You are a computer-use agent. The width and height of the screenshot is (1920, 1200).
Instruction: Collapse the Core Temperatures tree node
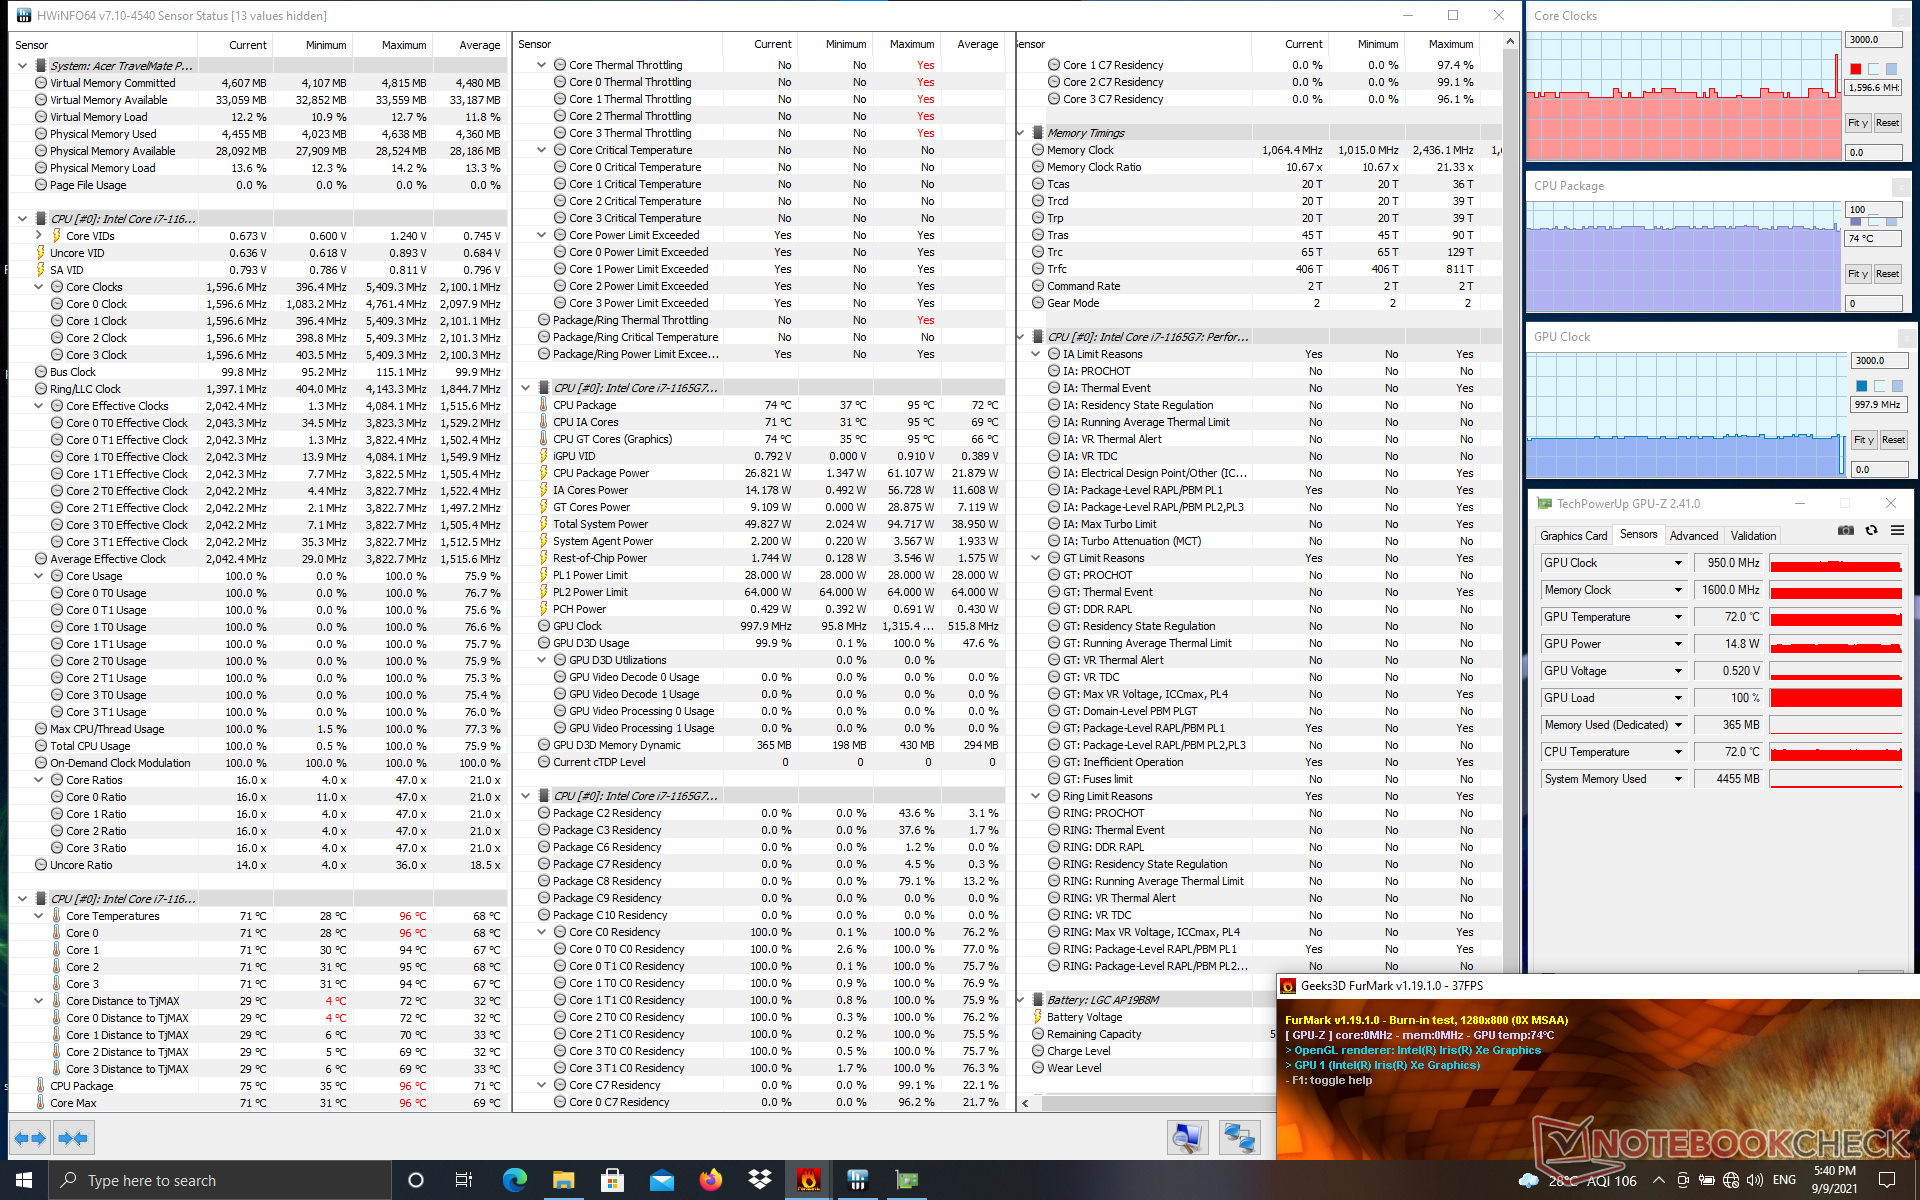tap(39, 916)
